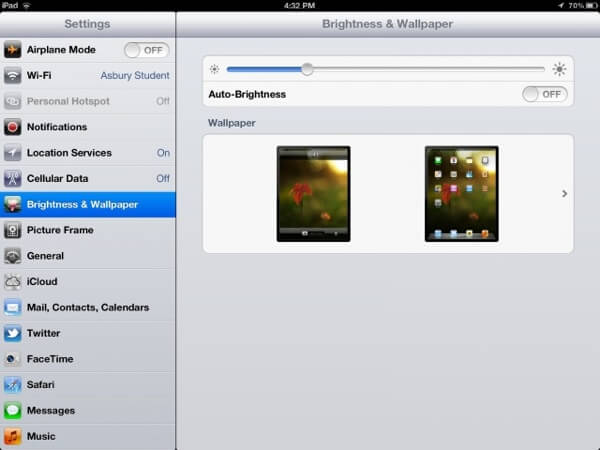Tap the General gear icon
The width and height of the screenshot is (600, 450).
point(13,256)
